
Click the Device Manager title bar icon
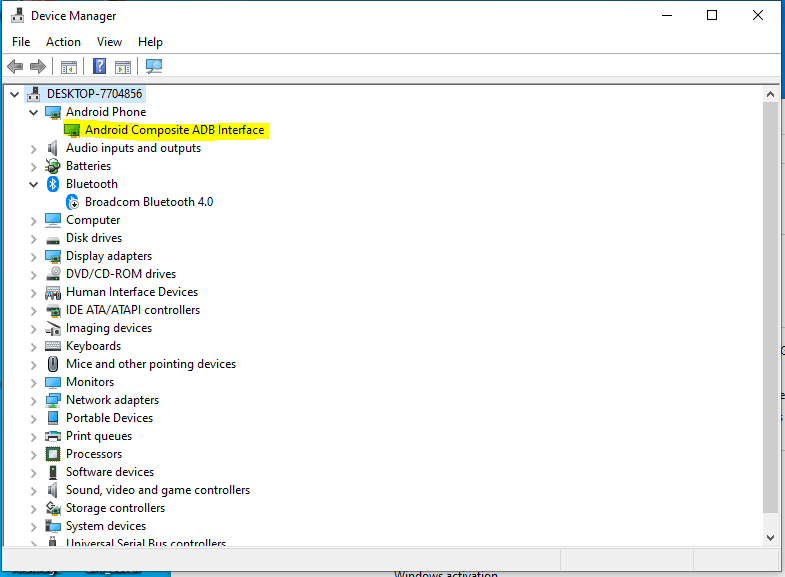[16, 16]
